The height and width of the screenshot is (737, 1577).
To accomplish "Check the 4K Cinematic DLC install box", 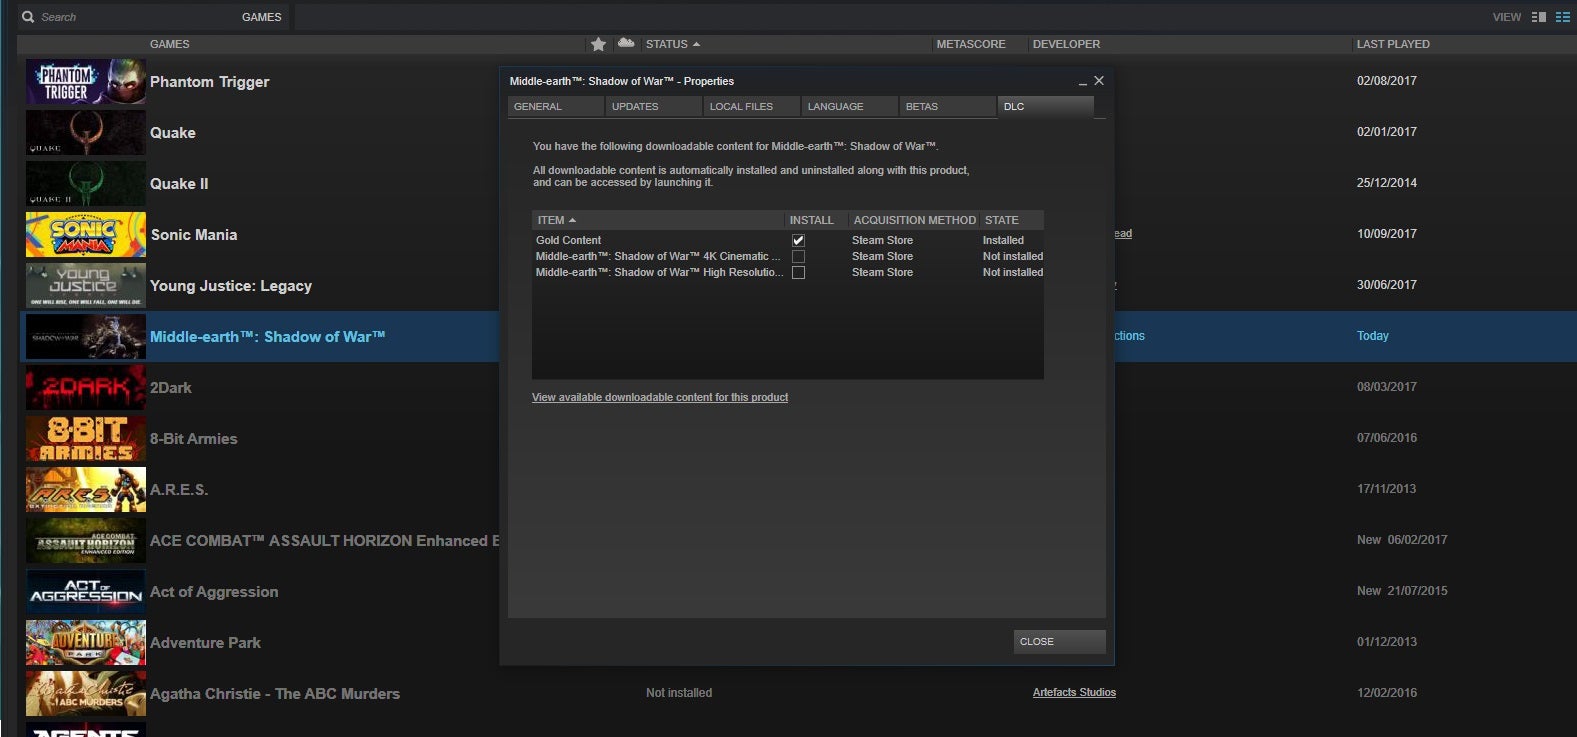I will tap(798, 256).
